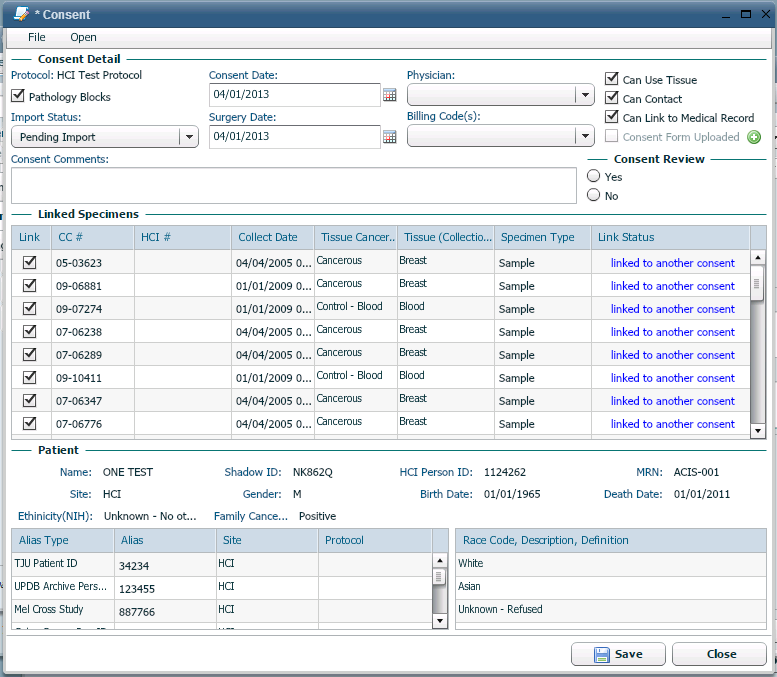Click the Alias Type column header
The width and height of the screenshot is (777, 677).
[63, 540]
